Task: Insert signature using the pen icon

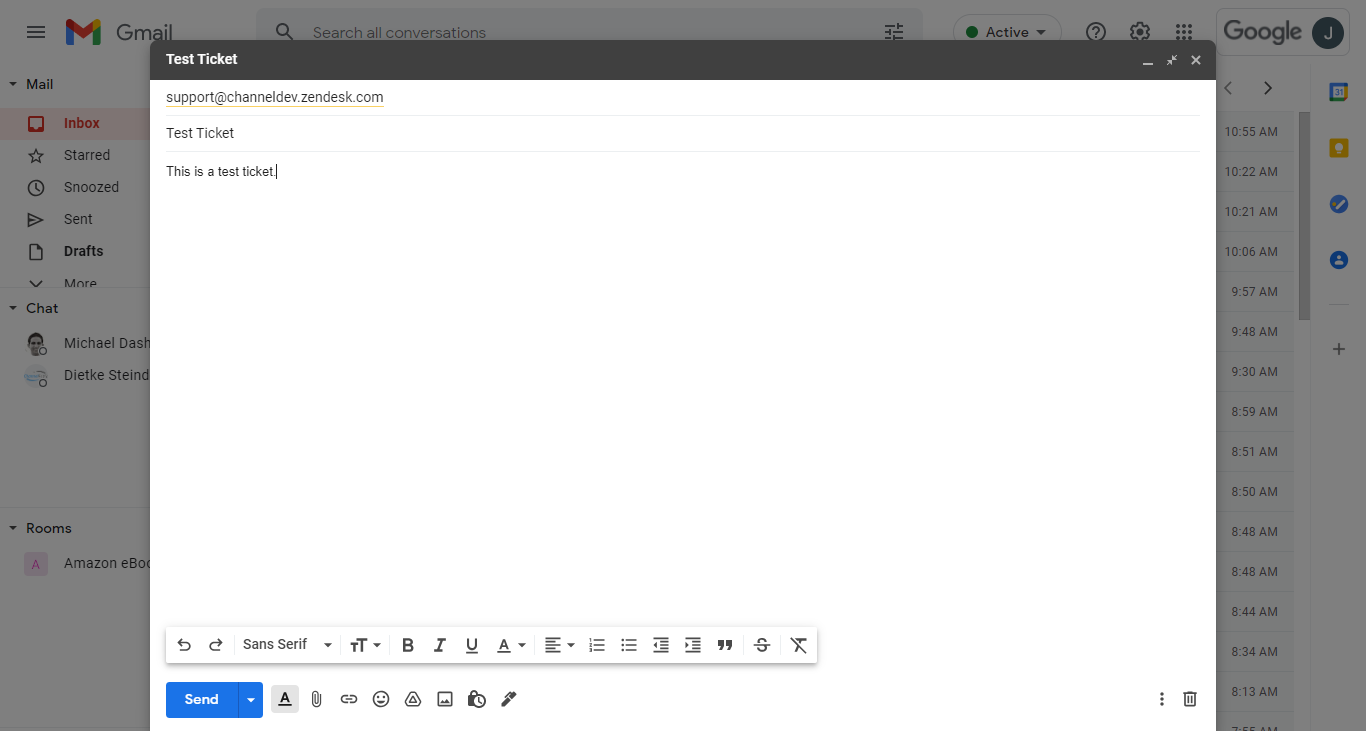Action: pyautogui.click(x=508, y=699)
